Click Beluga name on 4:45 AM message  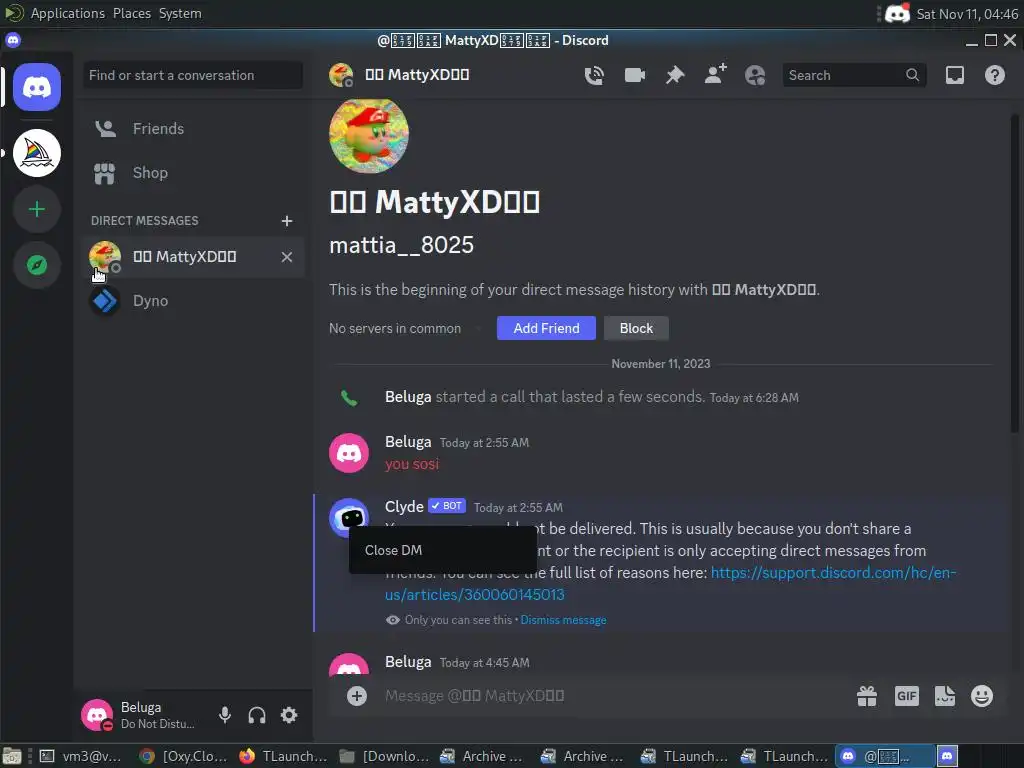pyautogui.click(x=408, y=662)
